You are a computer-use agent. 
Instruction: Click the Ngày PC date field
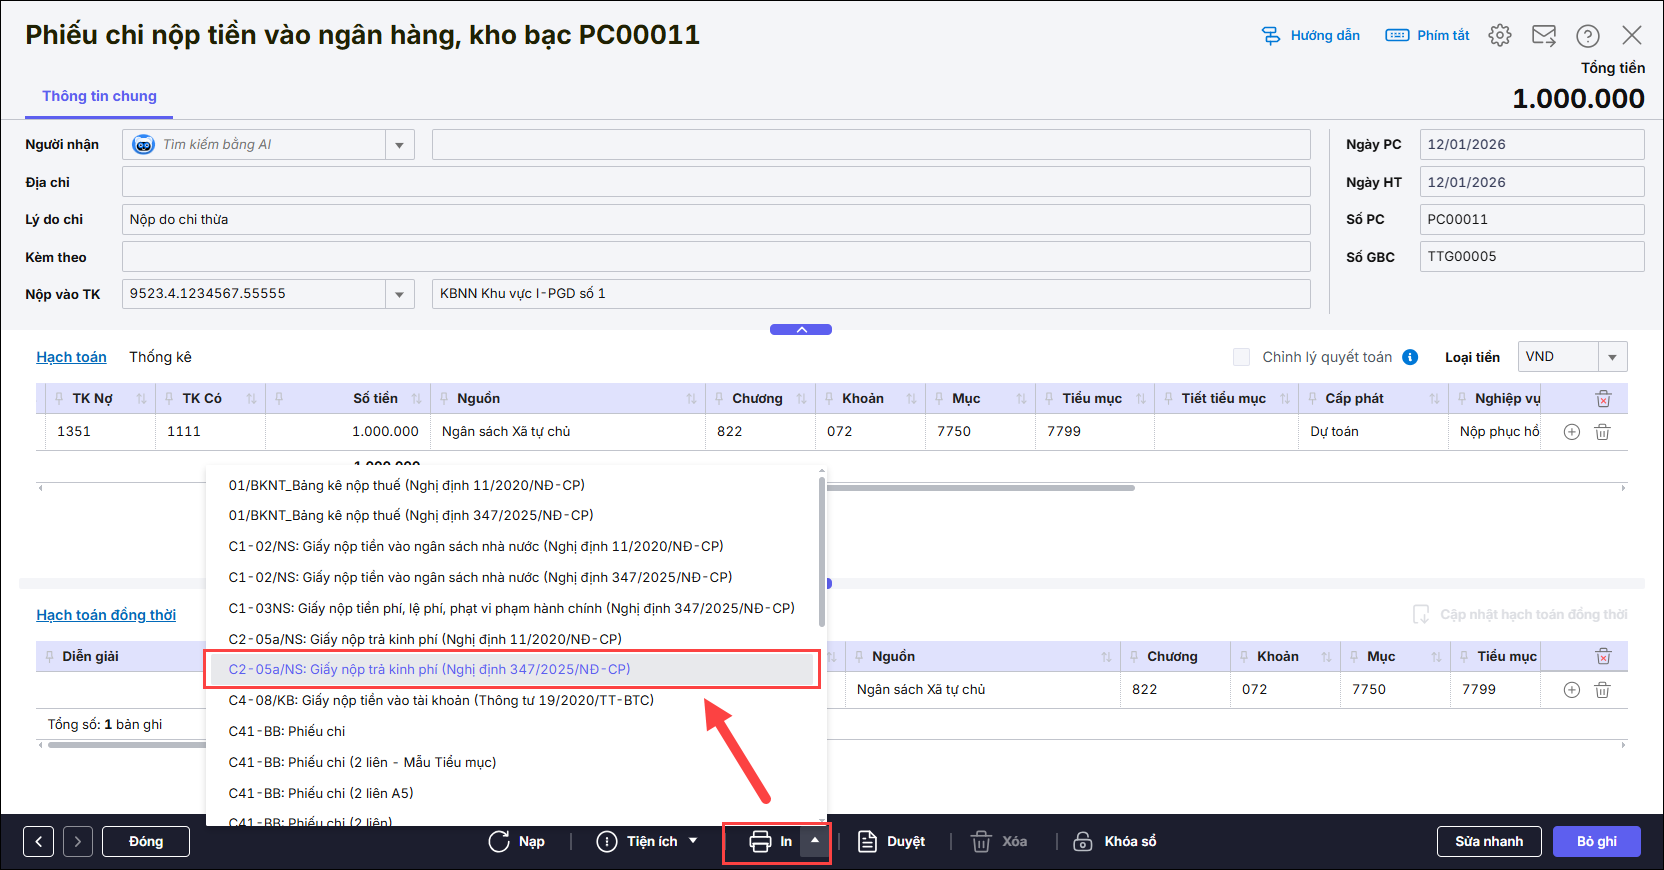[1532, 144]
